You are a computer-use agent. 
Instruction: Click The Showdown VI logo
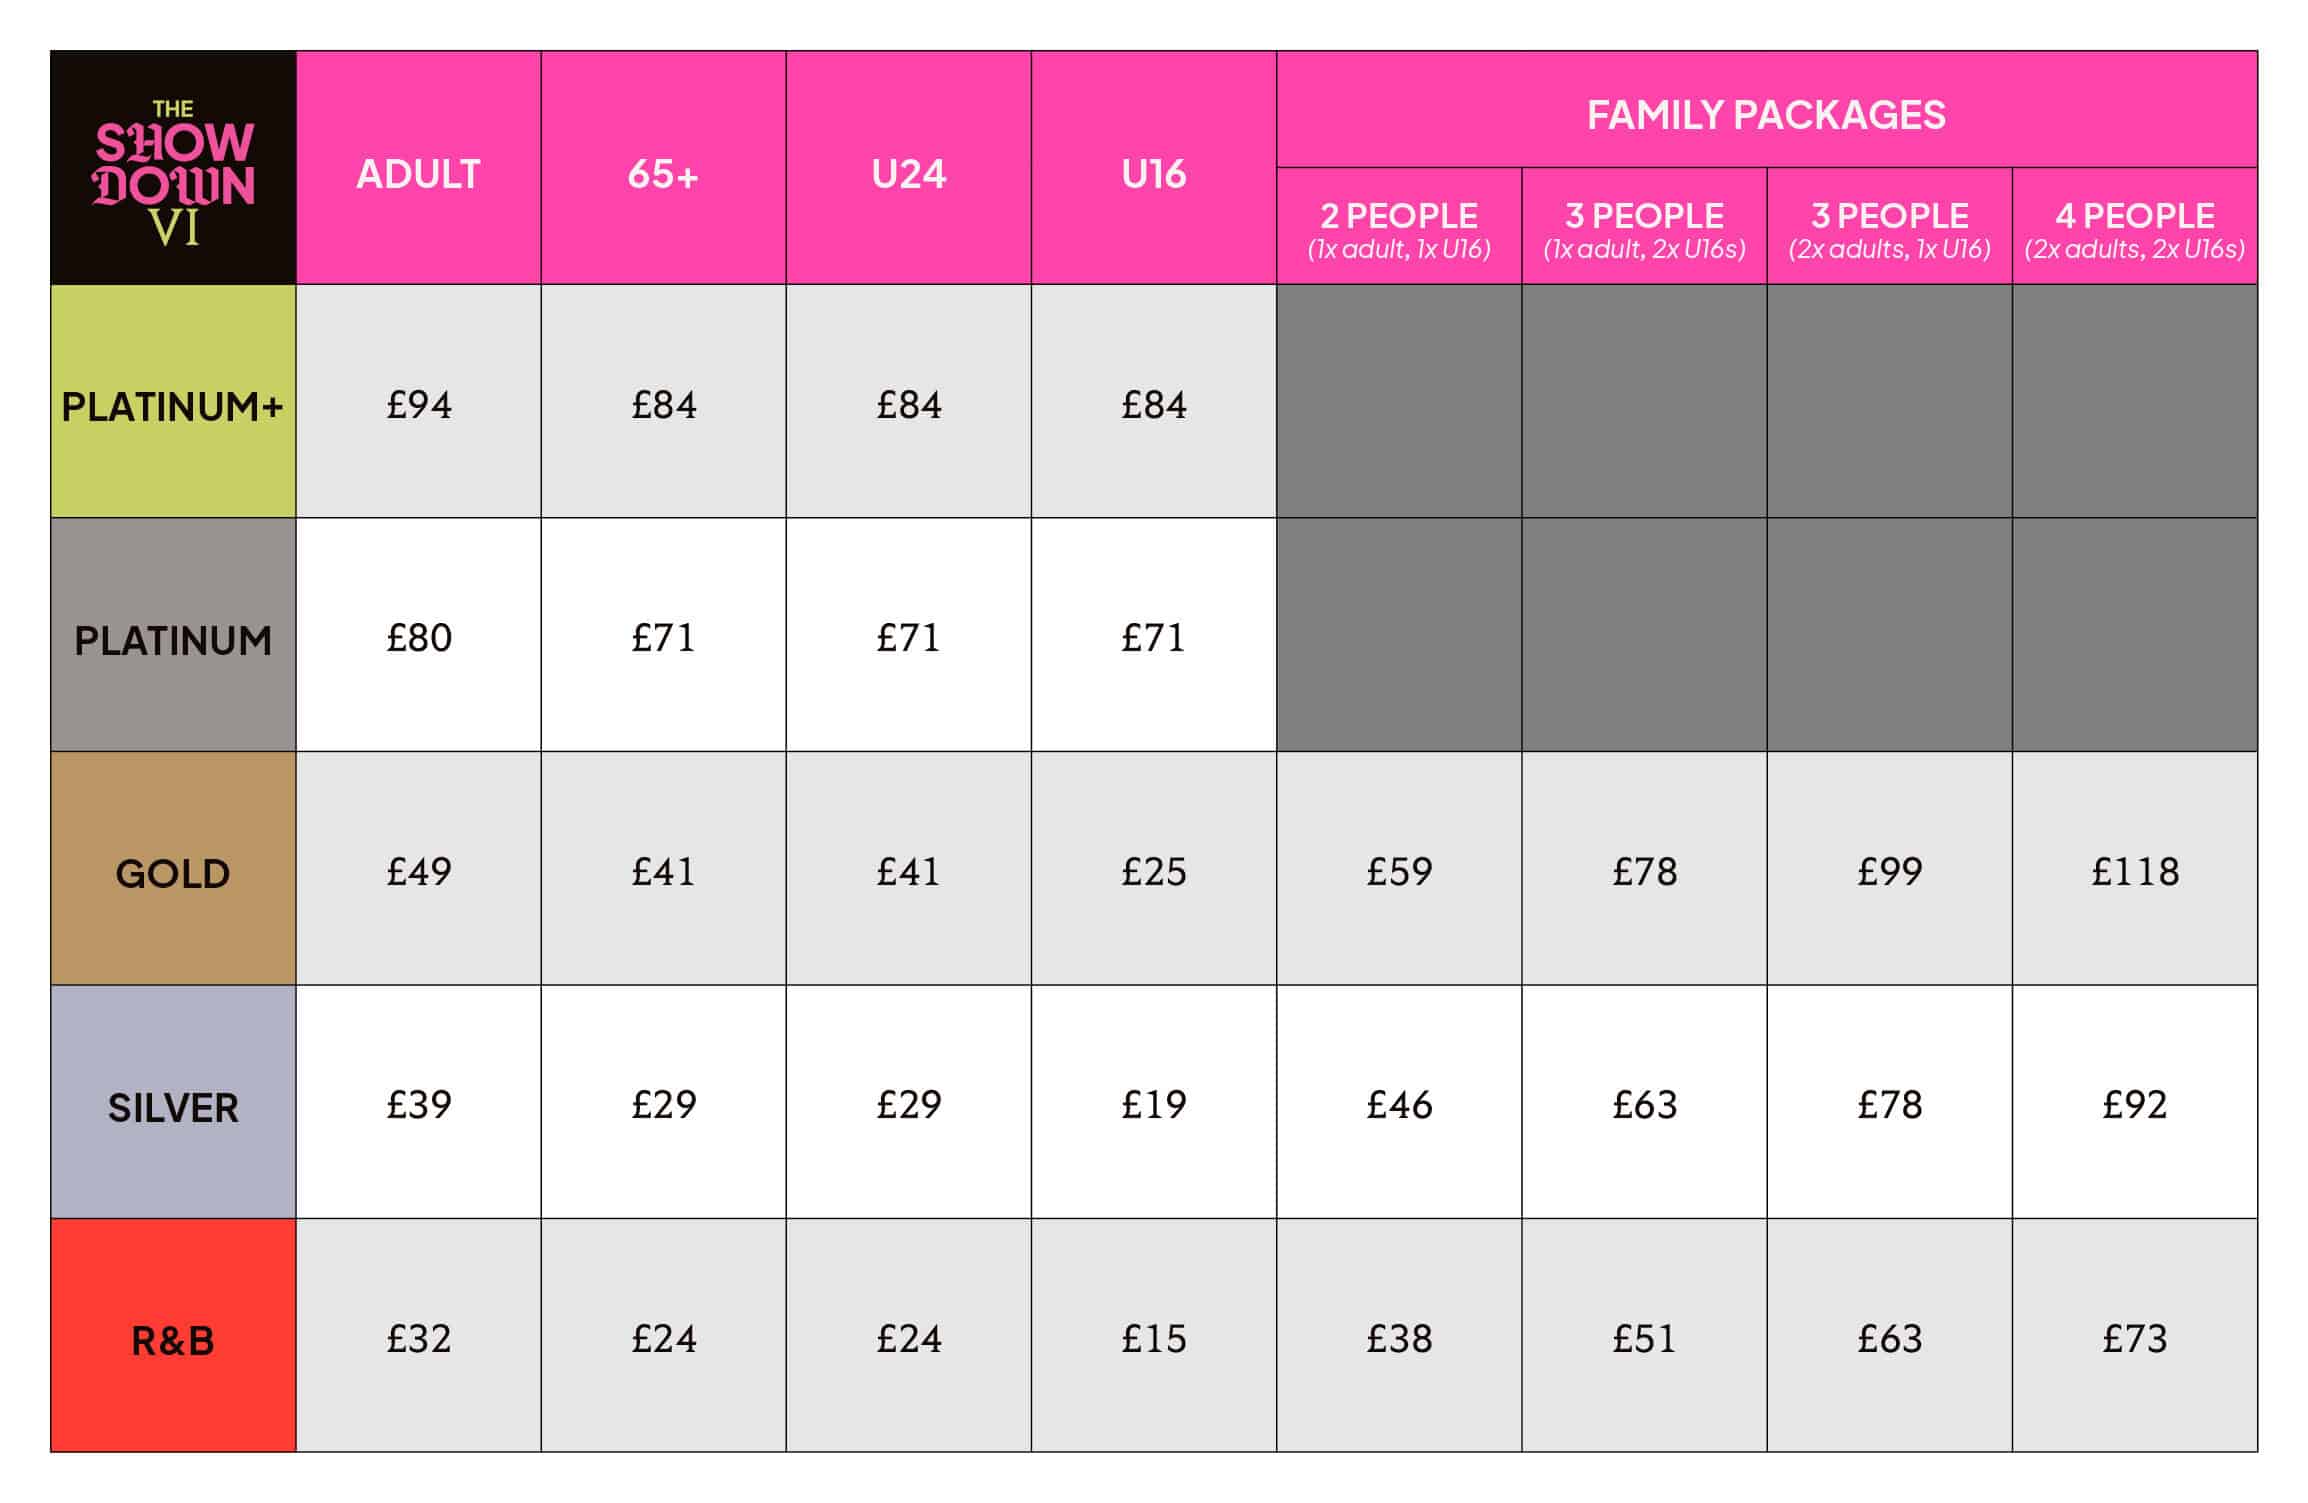173,170
